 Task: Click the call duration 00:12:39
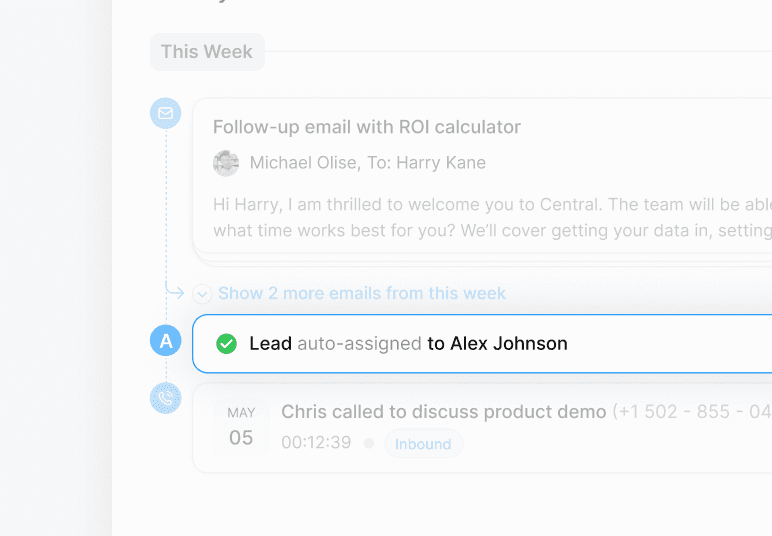316,442
